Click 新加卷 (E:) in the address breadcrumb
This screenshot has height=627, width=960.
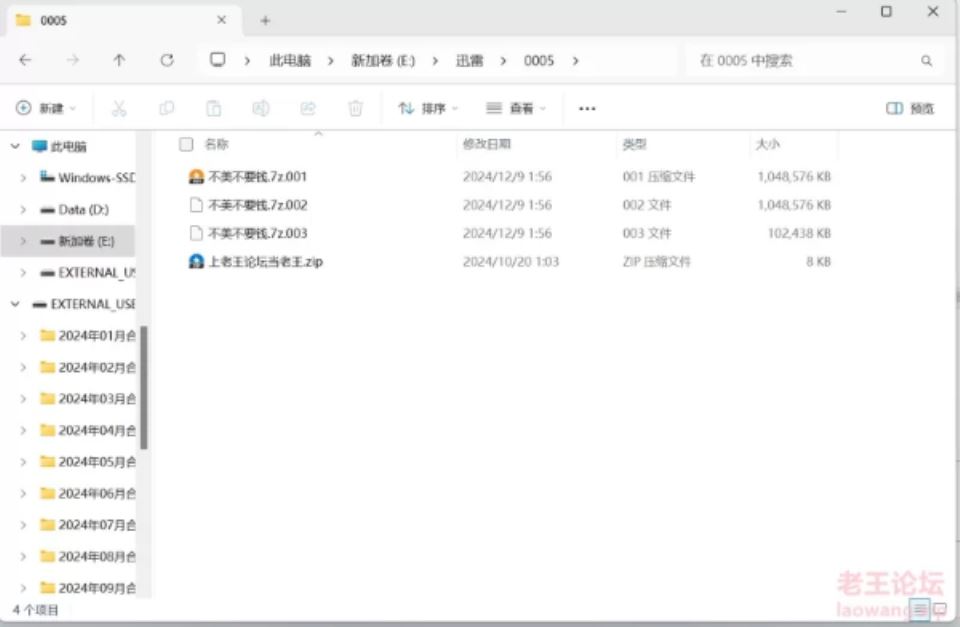[x=383, y=61]
